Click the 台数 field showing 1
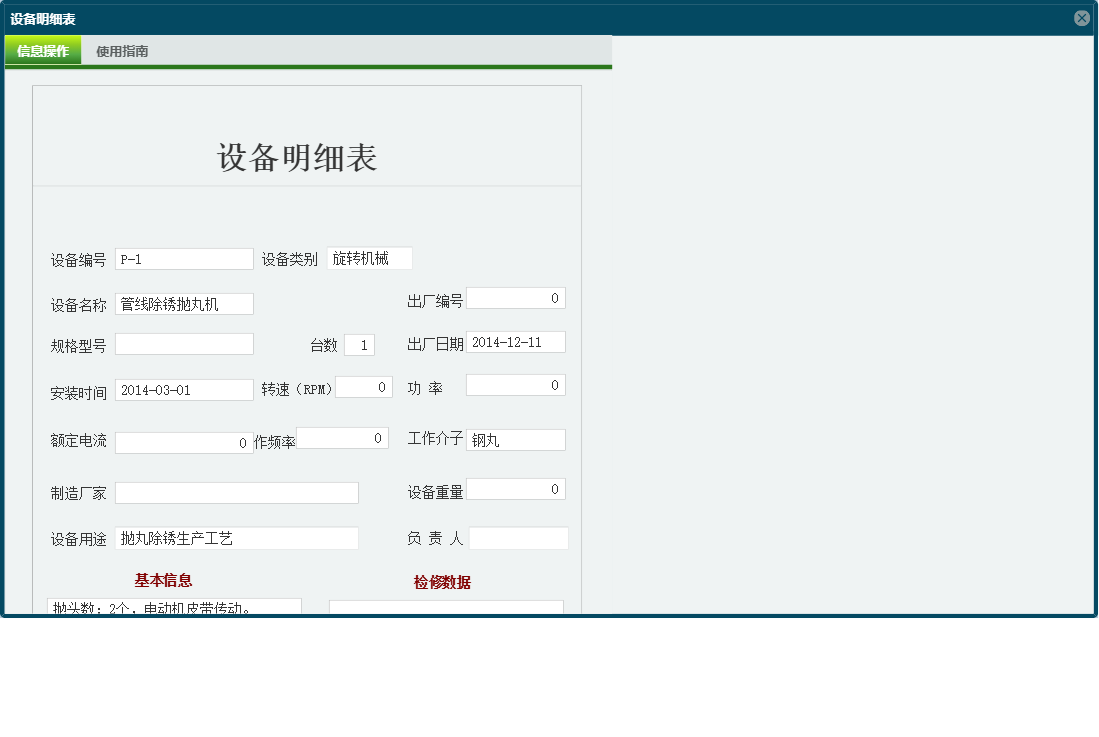This screenshot has height=737, width=1099. 360,343
